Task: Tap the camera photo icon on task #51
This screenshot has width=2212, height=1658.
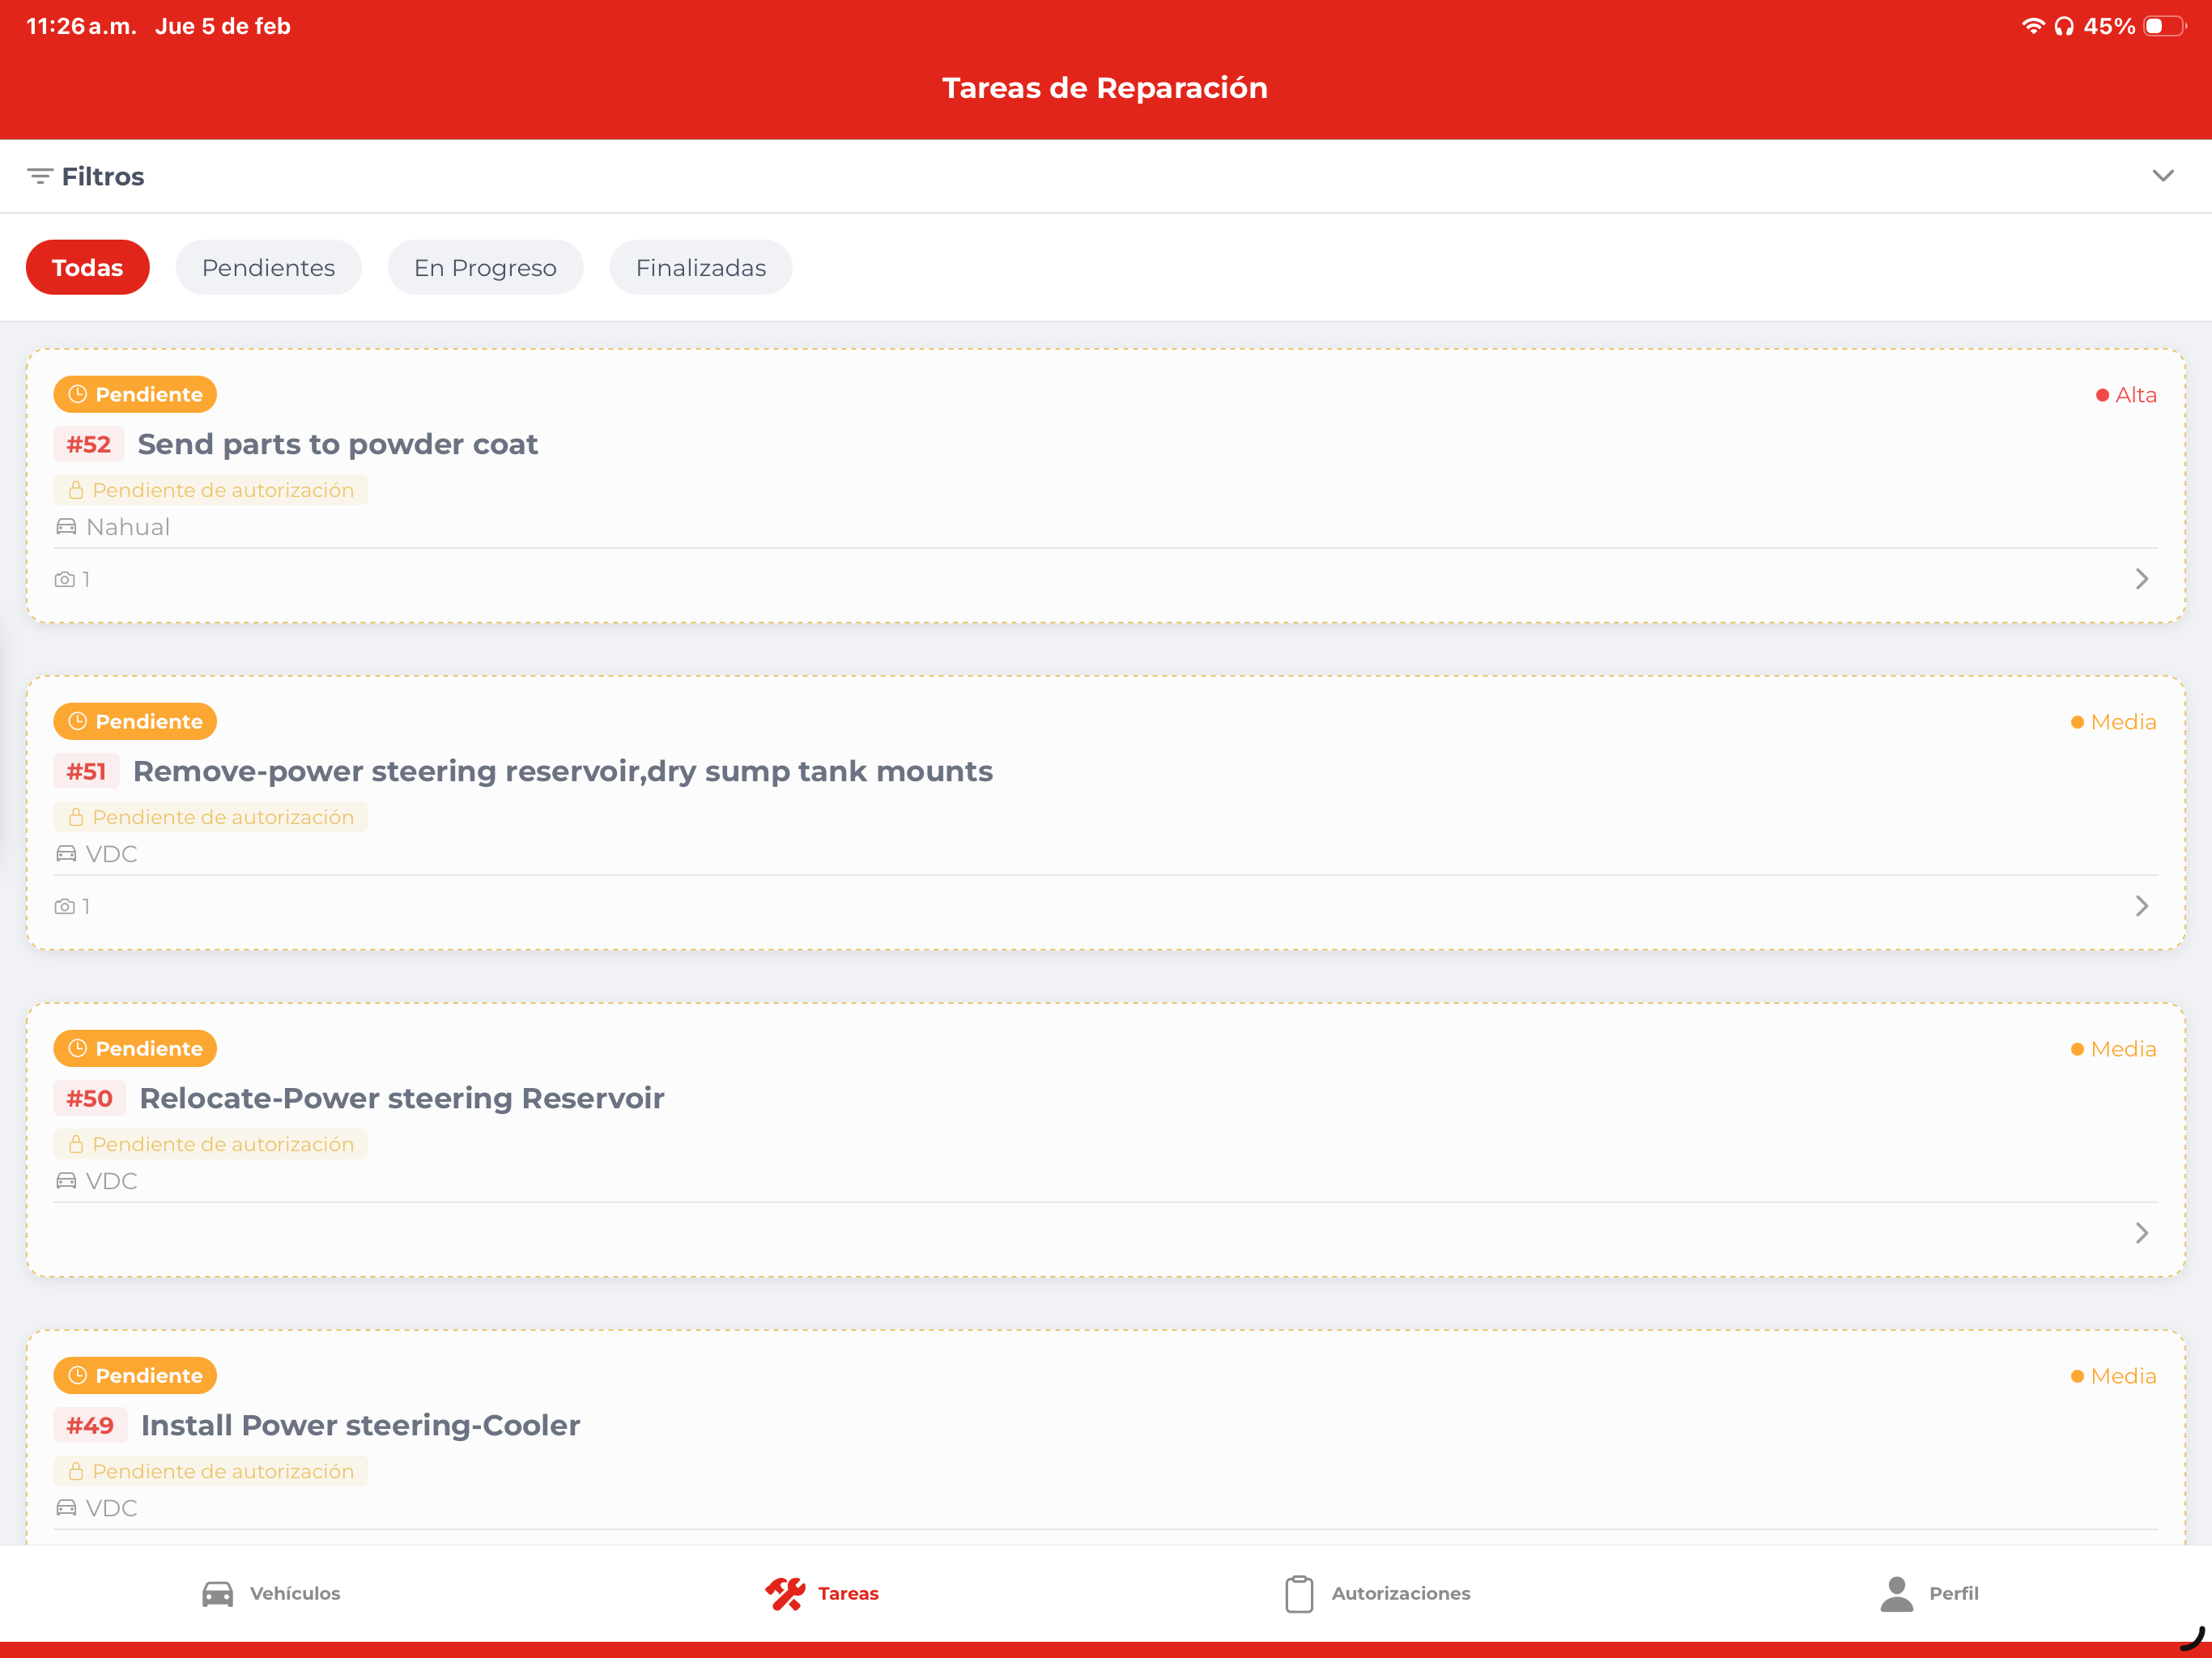Action: pos(65,906)
